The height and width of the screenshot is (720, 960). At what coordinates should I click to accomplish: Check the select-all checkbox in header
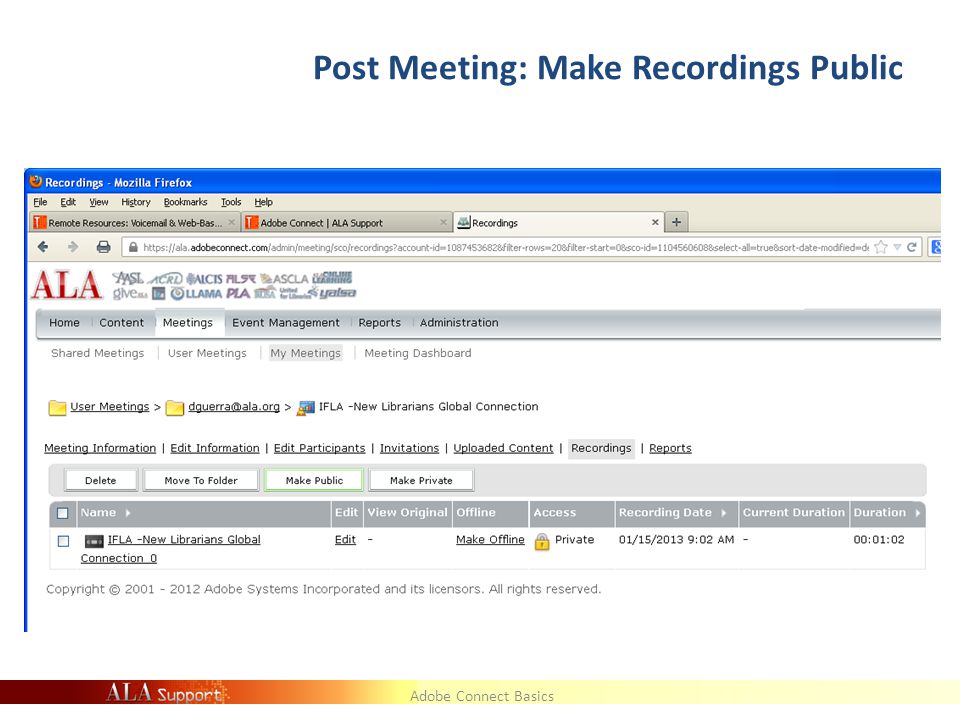pyautogui.click(x=62, y=513)
